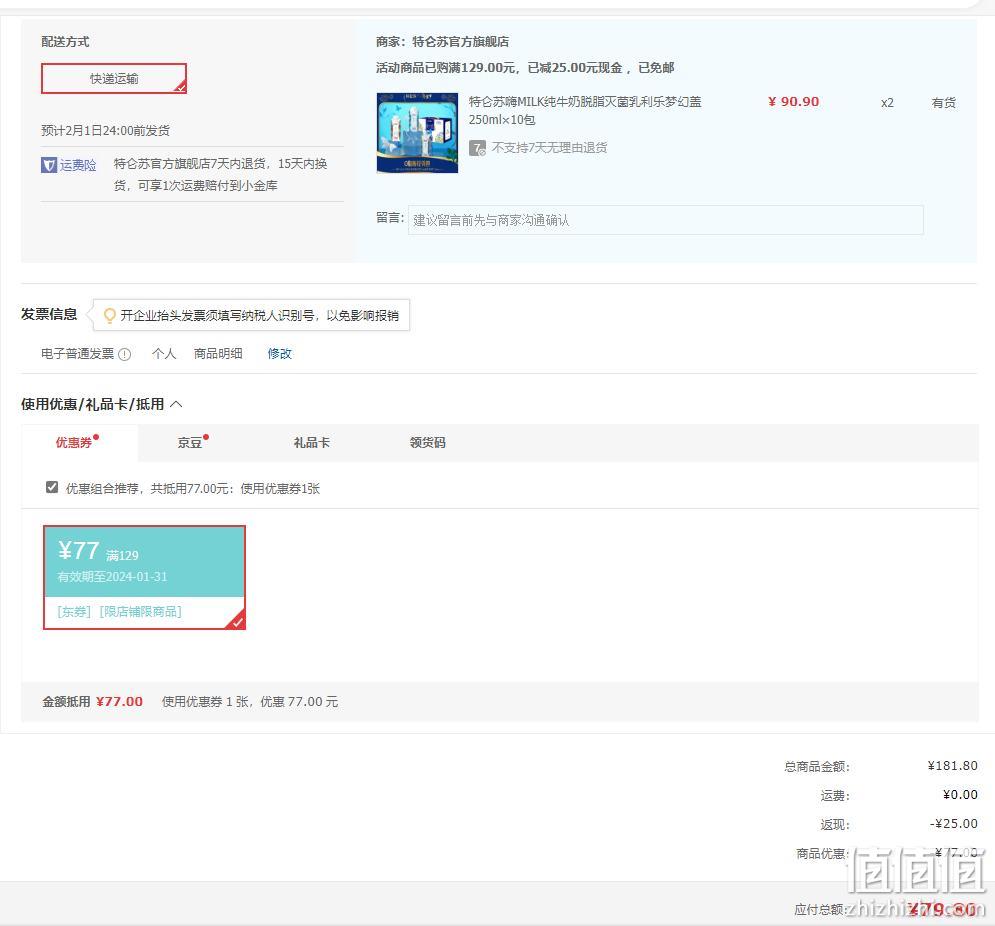Click the 总商品金额 ¥181.80 value
Image resolution: width=995 pixels, height=926 pixels.
pyautogui.click(x=952, y=765)
